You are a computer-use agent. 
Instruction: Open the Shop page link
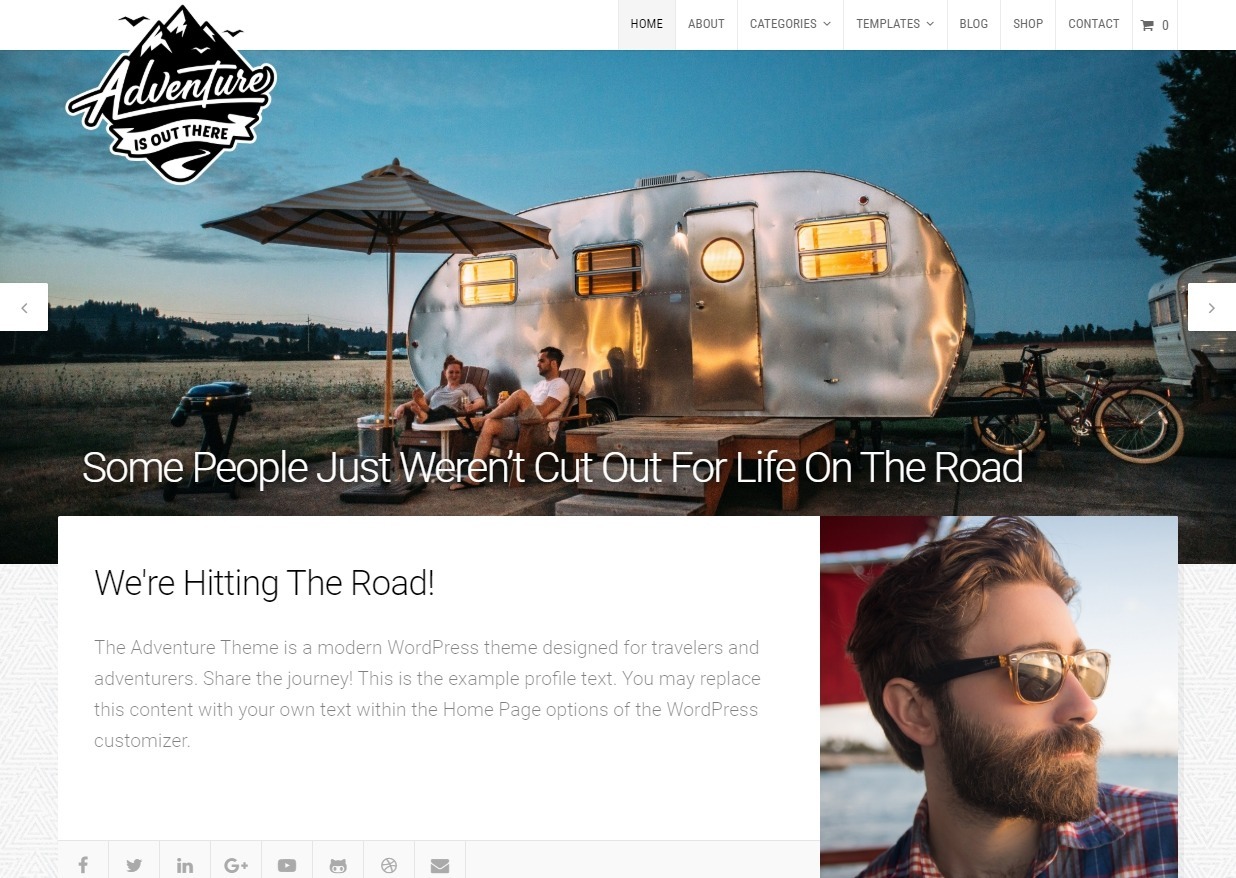(1028, 24)
